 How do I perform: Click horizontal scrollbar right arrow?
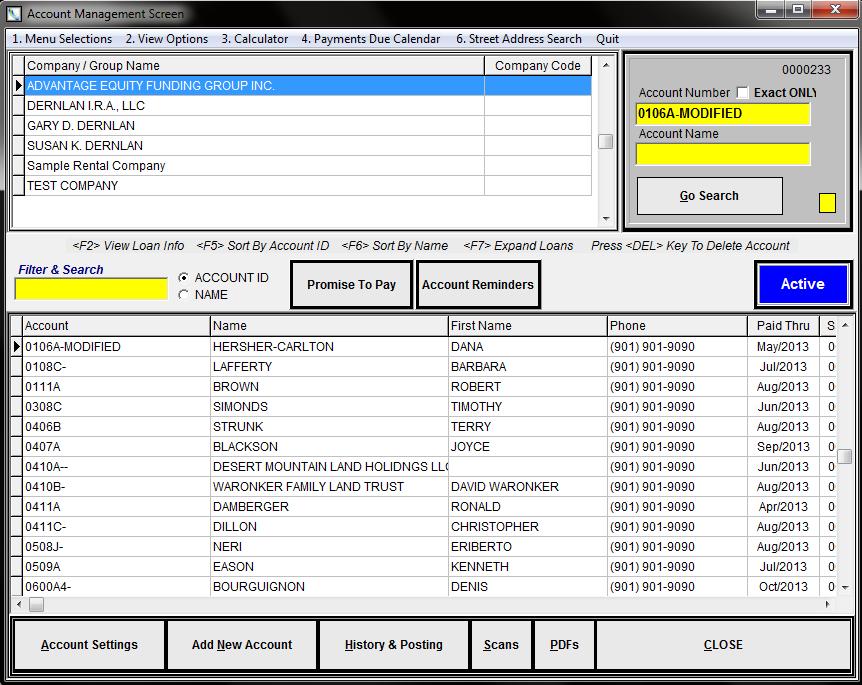(828, 605)
